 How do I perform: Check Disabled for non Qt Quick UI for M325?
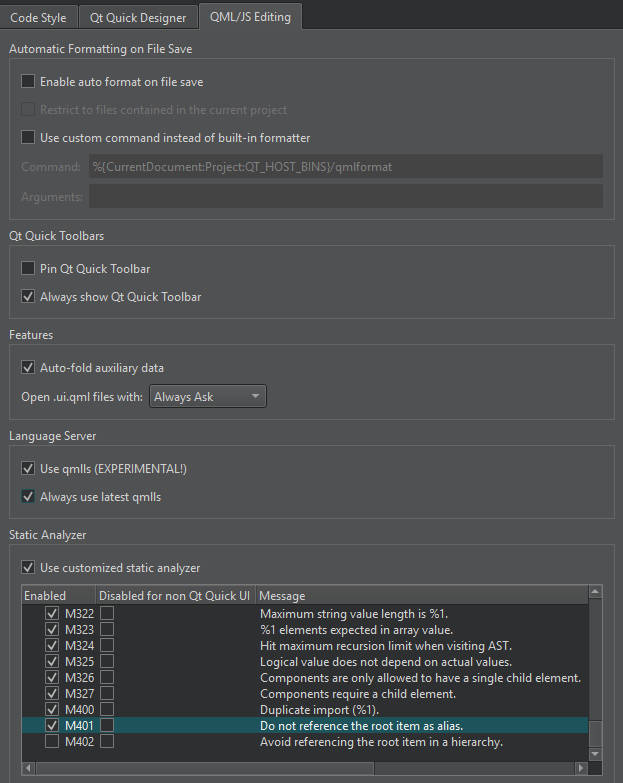[x=107, y=662]
